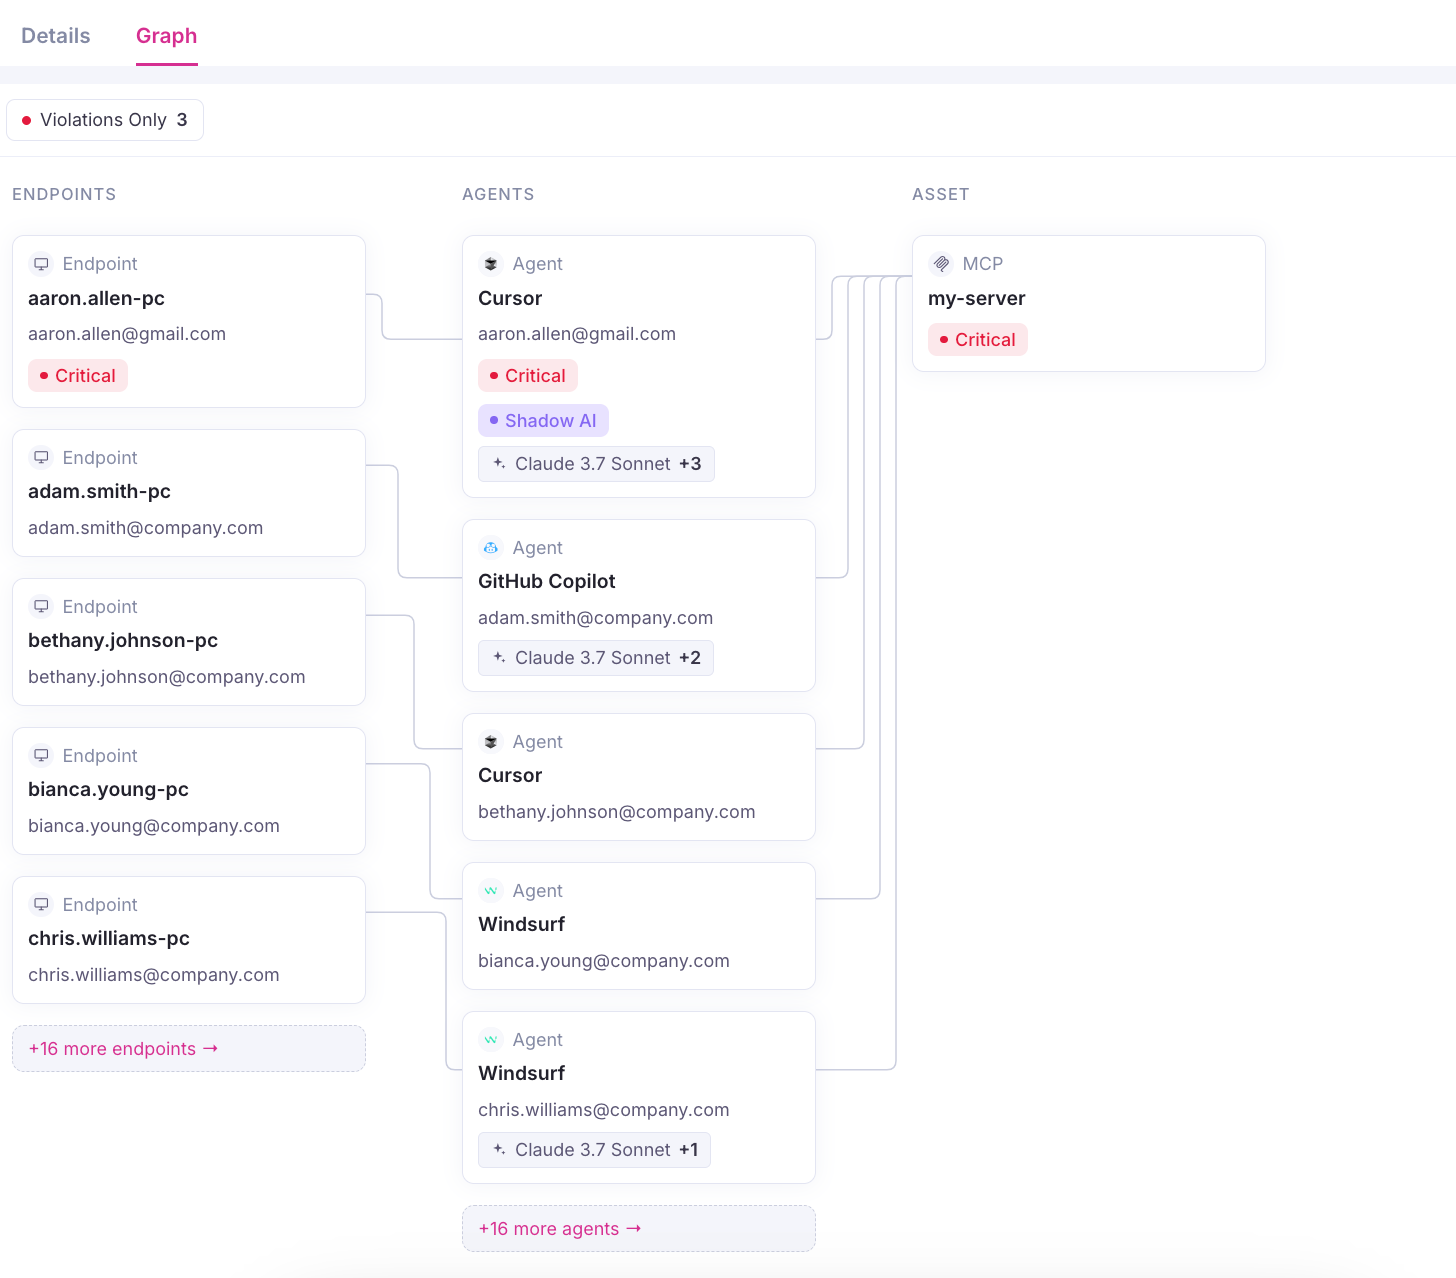Image resolution: width=1456 pixels, height=1278 pixels.
Task: Click the Critical badge on aaron.allen's Cursor agent
Action: point(528,376)
